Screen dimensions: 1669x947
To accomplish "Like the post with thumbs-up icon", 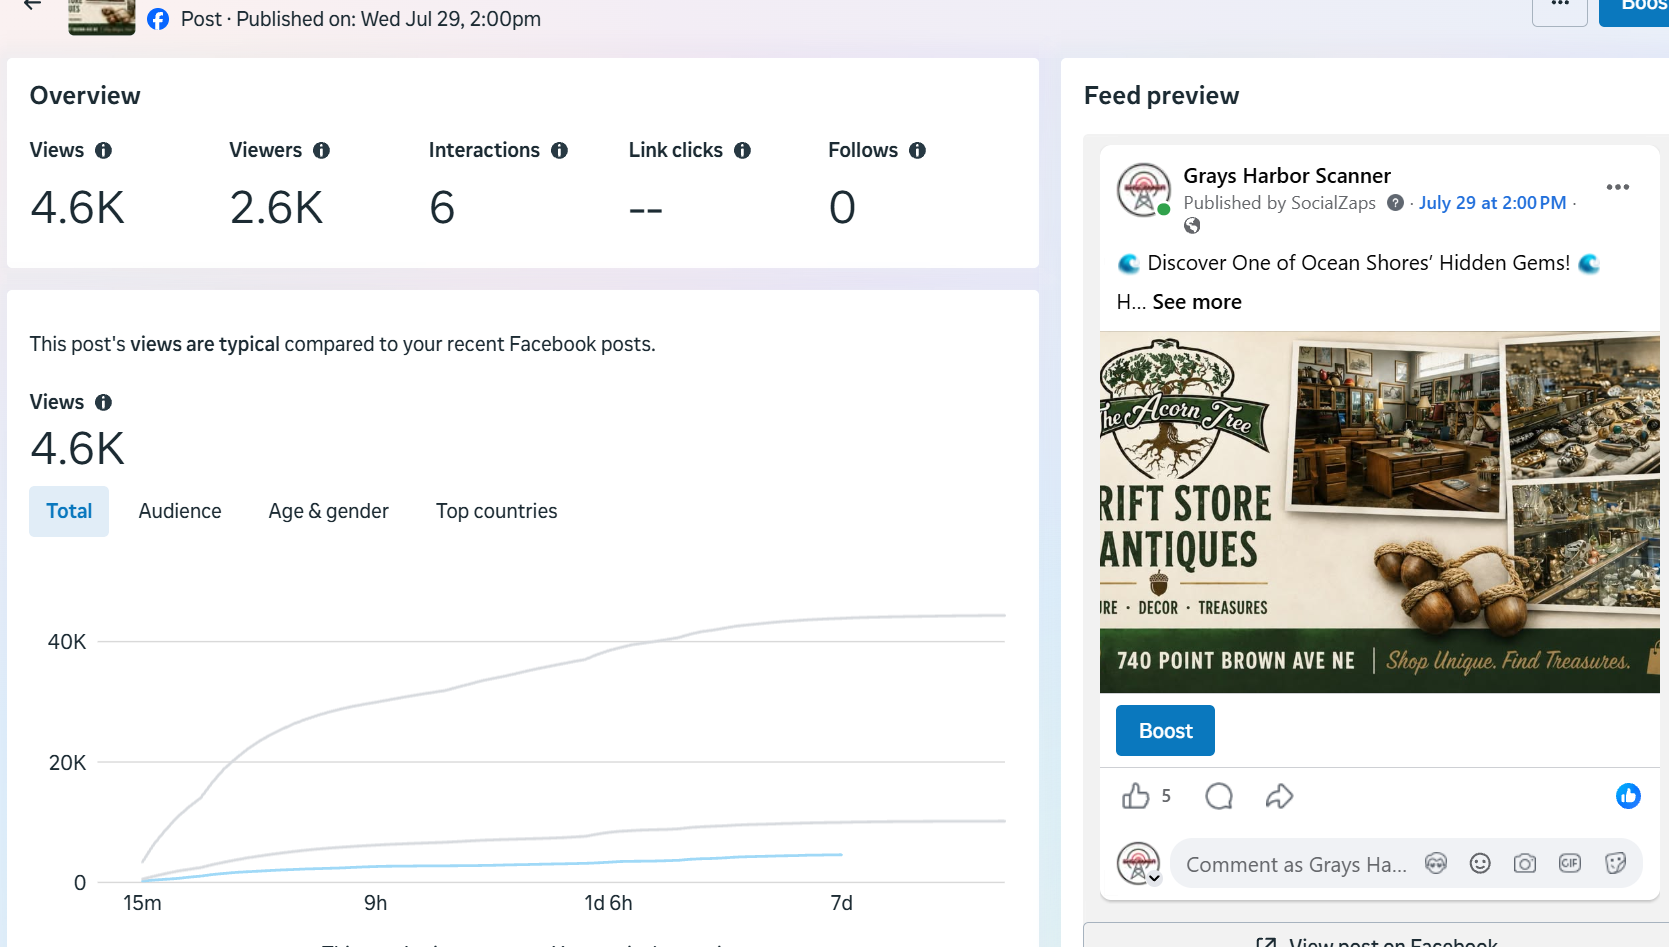I will 1135,796.
